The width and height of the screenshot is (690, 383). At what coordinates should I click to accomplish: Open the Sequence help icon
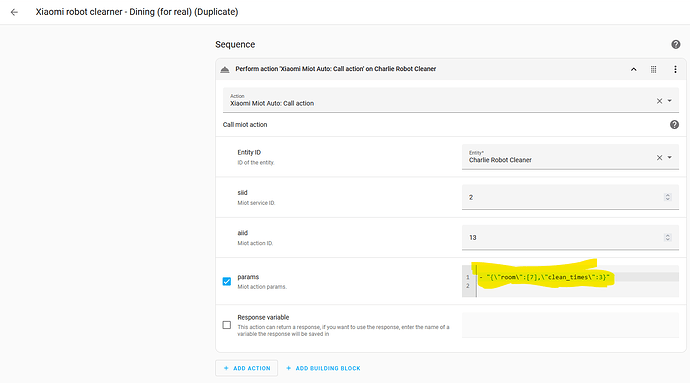(675, 44)
